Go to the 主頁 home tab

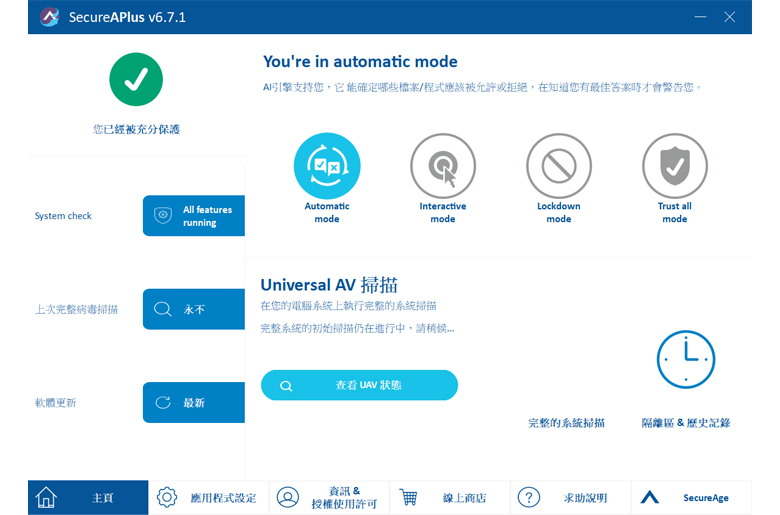[x=88, y=498]
